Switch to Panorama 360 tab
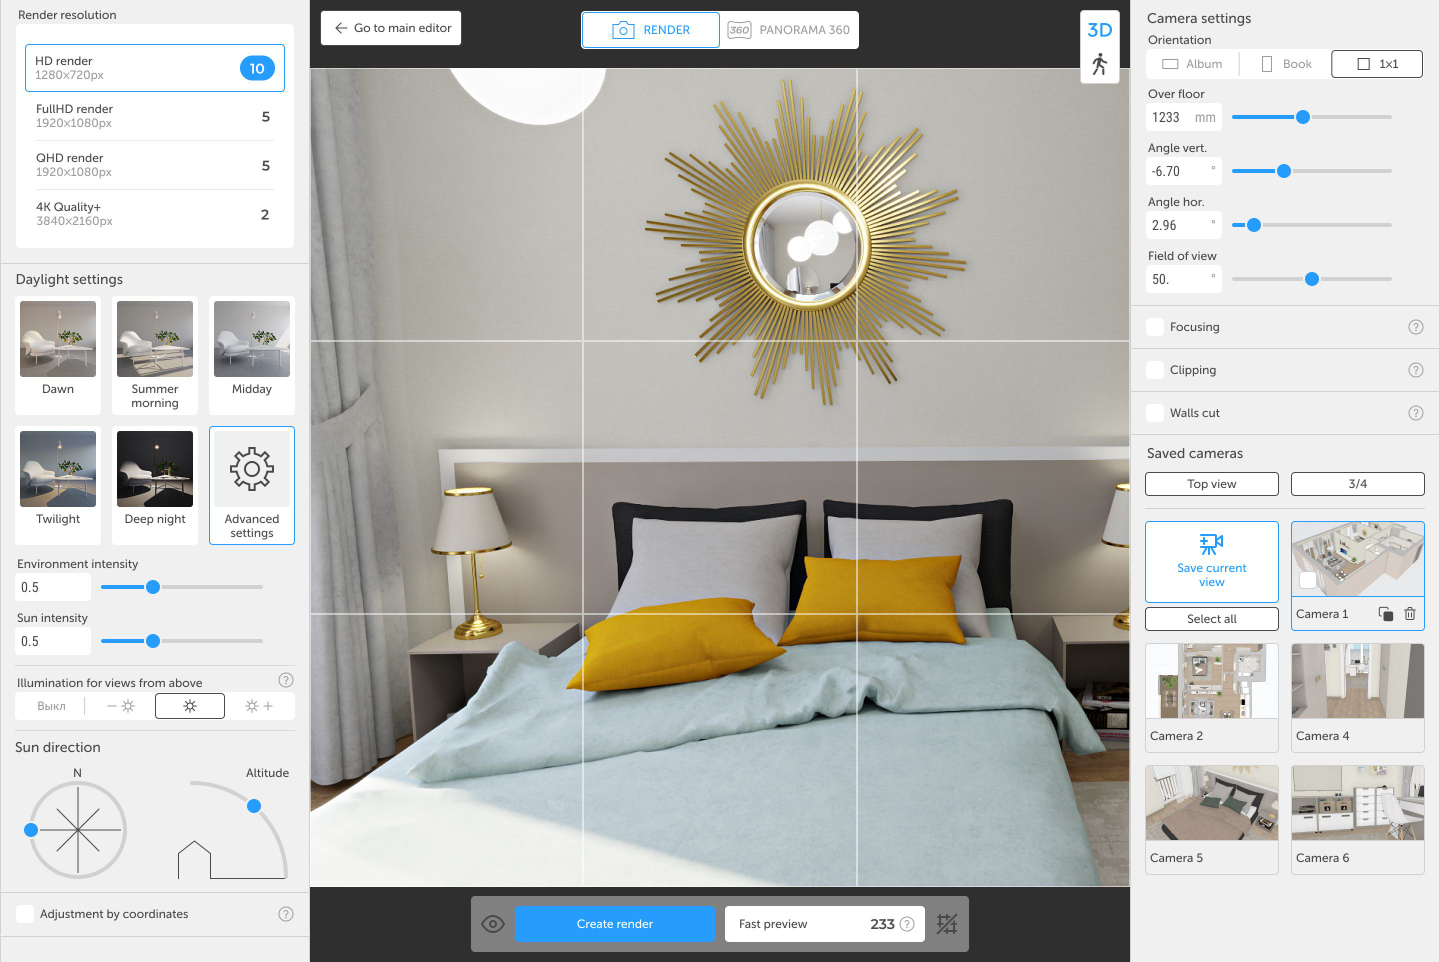Image resolution: width=1440 pixels, height=962 pixels. [789, 30]
